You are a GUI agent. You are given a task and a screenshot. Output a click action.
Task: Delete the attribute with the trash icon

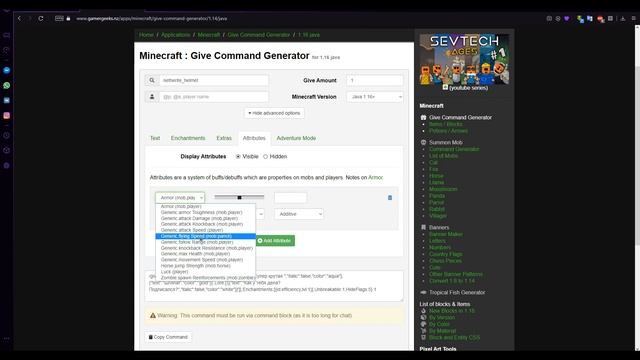coord(390,198)
